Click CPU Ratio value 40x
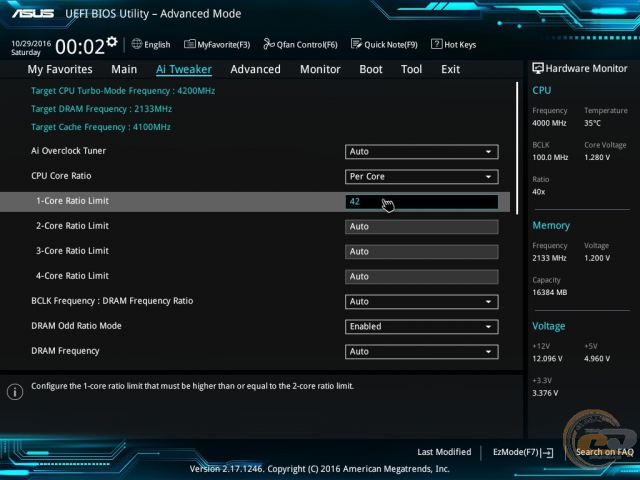 point(539,191)
